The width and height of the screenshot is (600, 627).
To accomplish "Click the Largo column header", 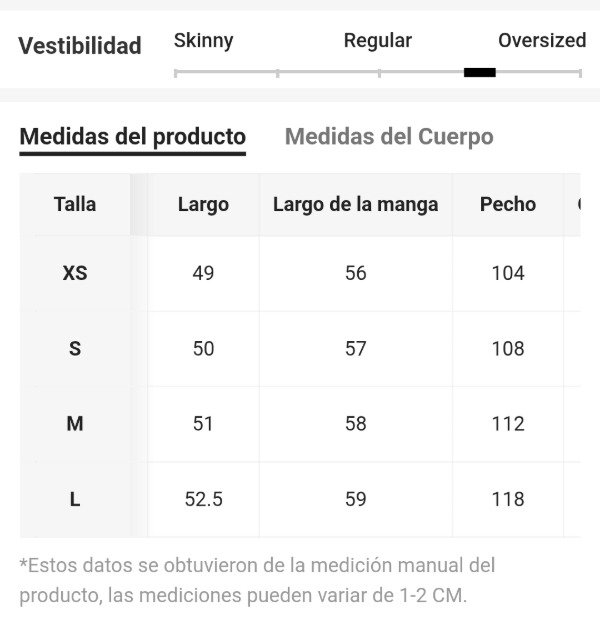I will coord(203,204).
